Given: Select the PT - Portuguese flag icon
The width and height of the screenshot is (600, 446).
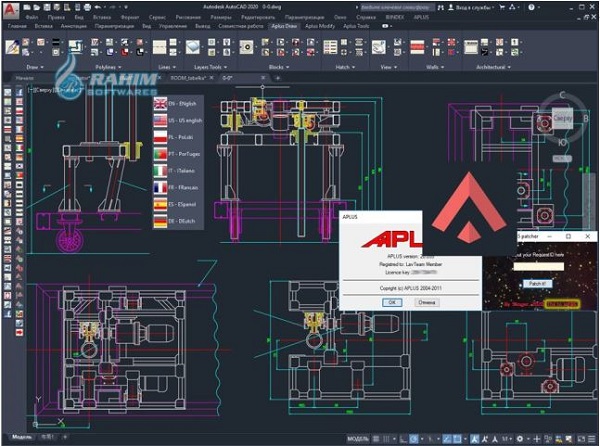Looking at the screenshot, I should (160, 154).
